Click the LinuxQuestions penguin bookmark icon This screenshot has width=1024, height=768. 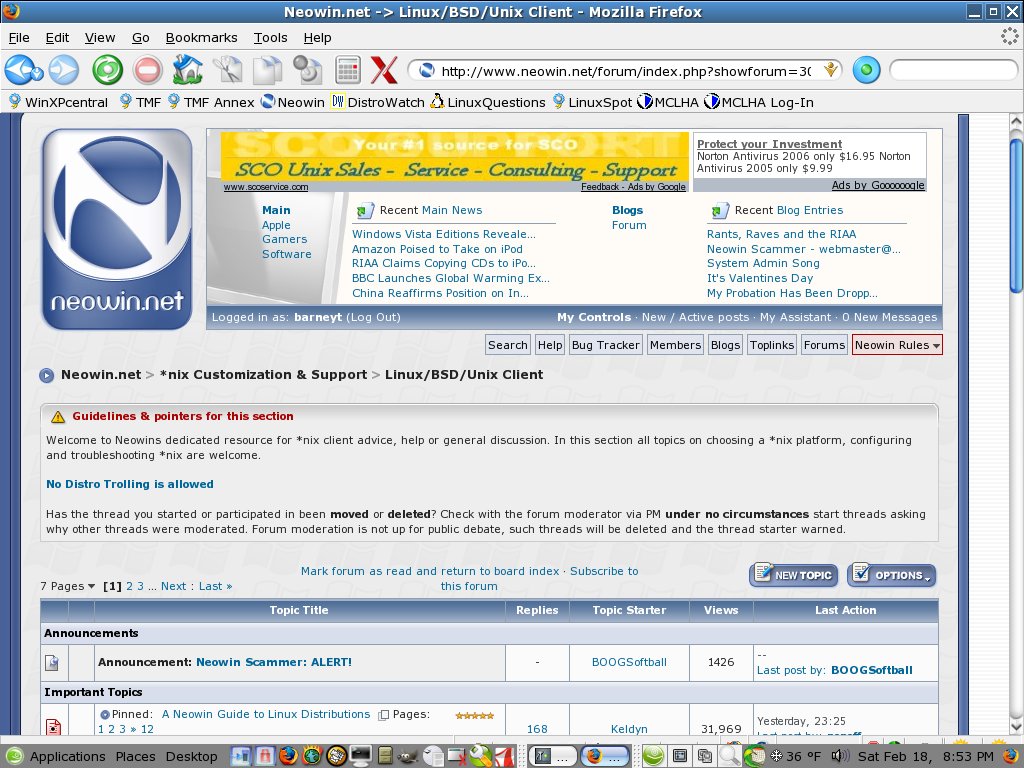tap(436, 101)
